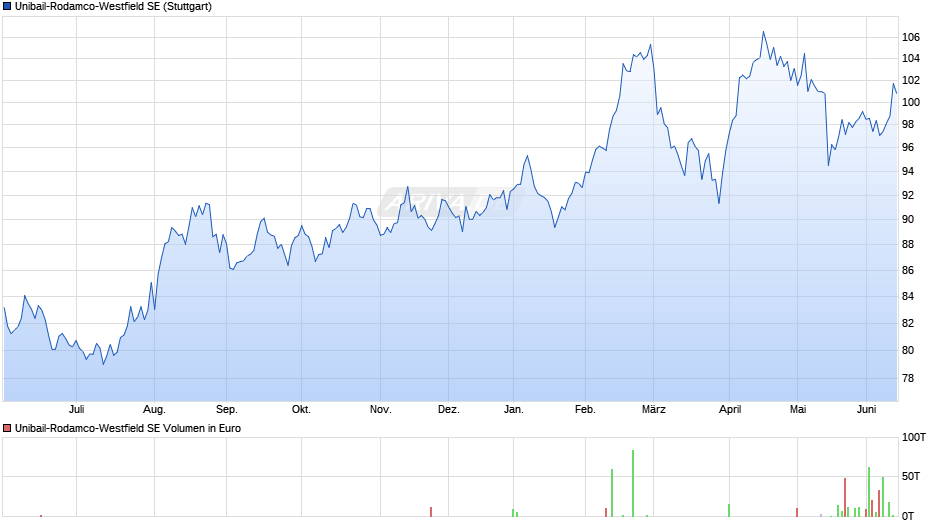This screenshot has width=940, height=526.
Task: Click the price axis value 100
Action: click(911, 102)
